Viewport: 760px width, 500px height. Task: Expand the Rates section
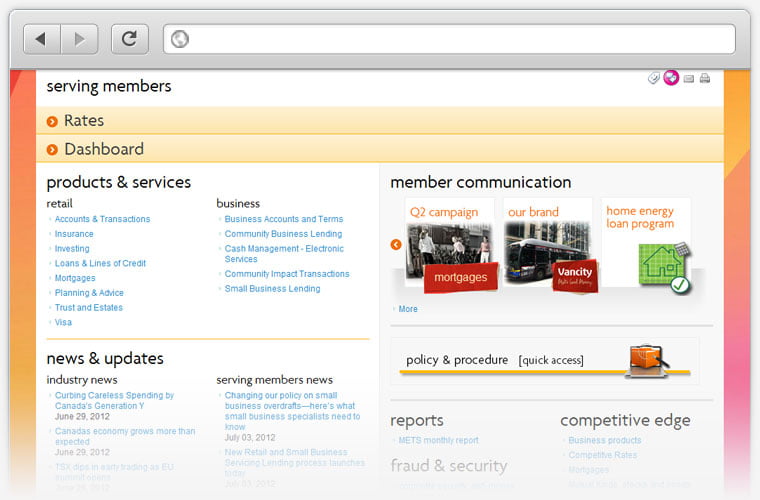[x=380, y=121]
